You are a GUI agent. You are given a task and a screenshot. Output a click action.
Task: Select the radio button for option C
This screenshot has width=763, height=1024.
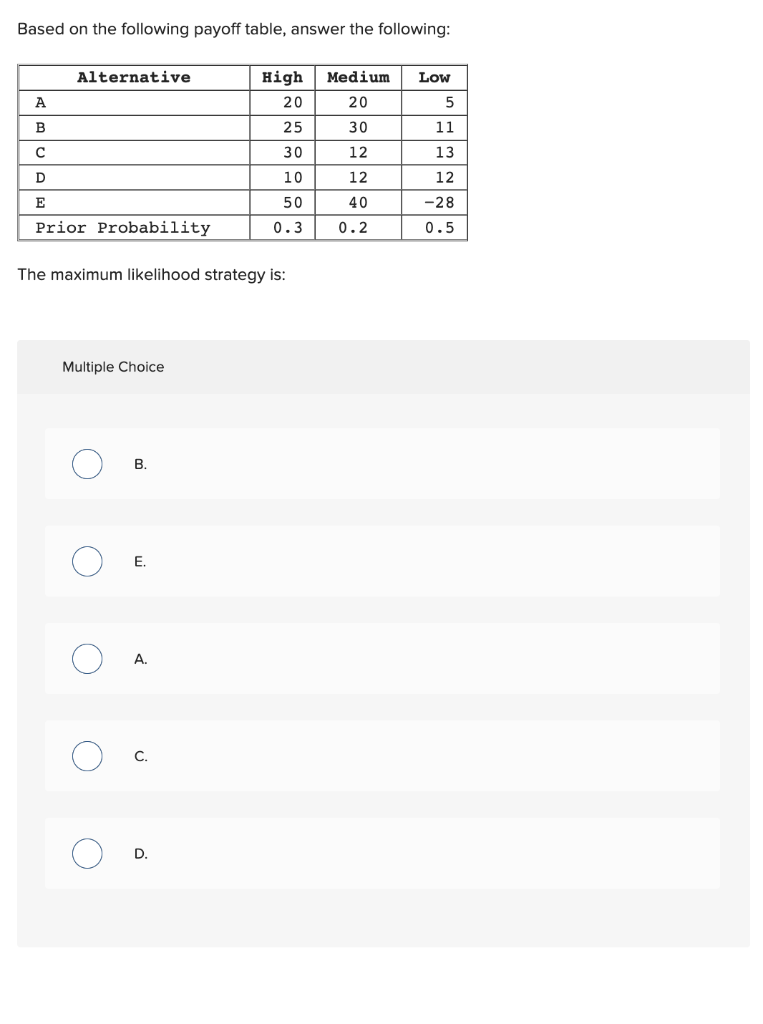coord(86,756)
